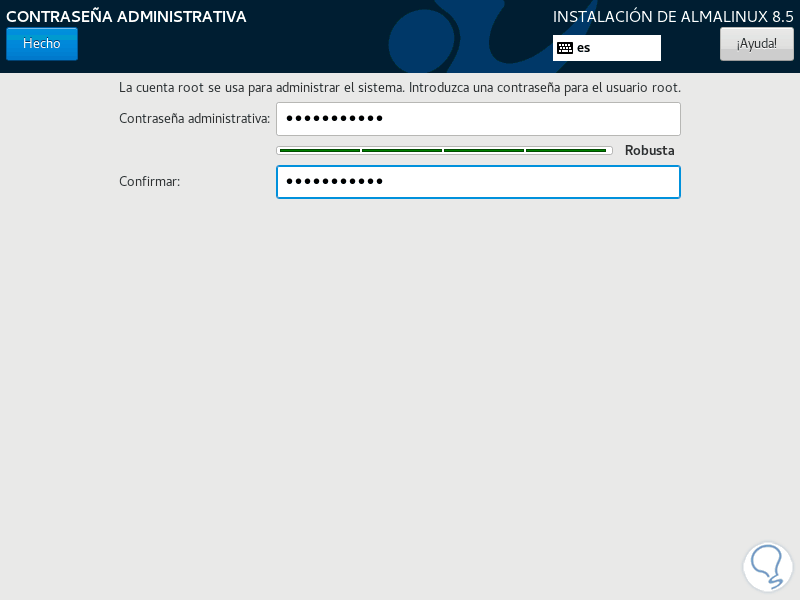This screenshot has height=600, width=800.
Task: Click the root account description text
Action: [400, 88]
